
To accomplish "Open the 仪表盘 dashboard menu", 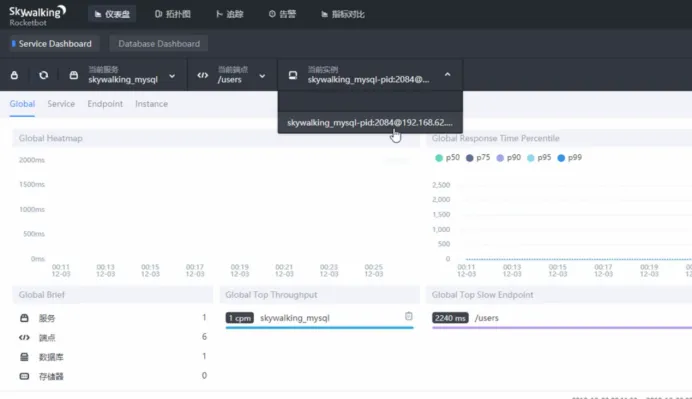I will [112, 14].
